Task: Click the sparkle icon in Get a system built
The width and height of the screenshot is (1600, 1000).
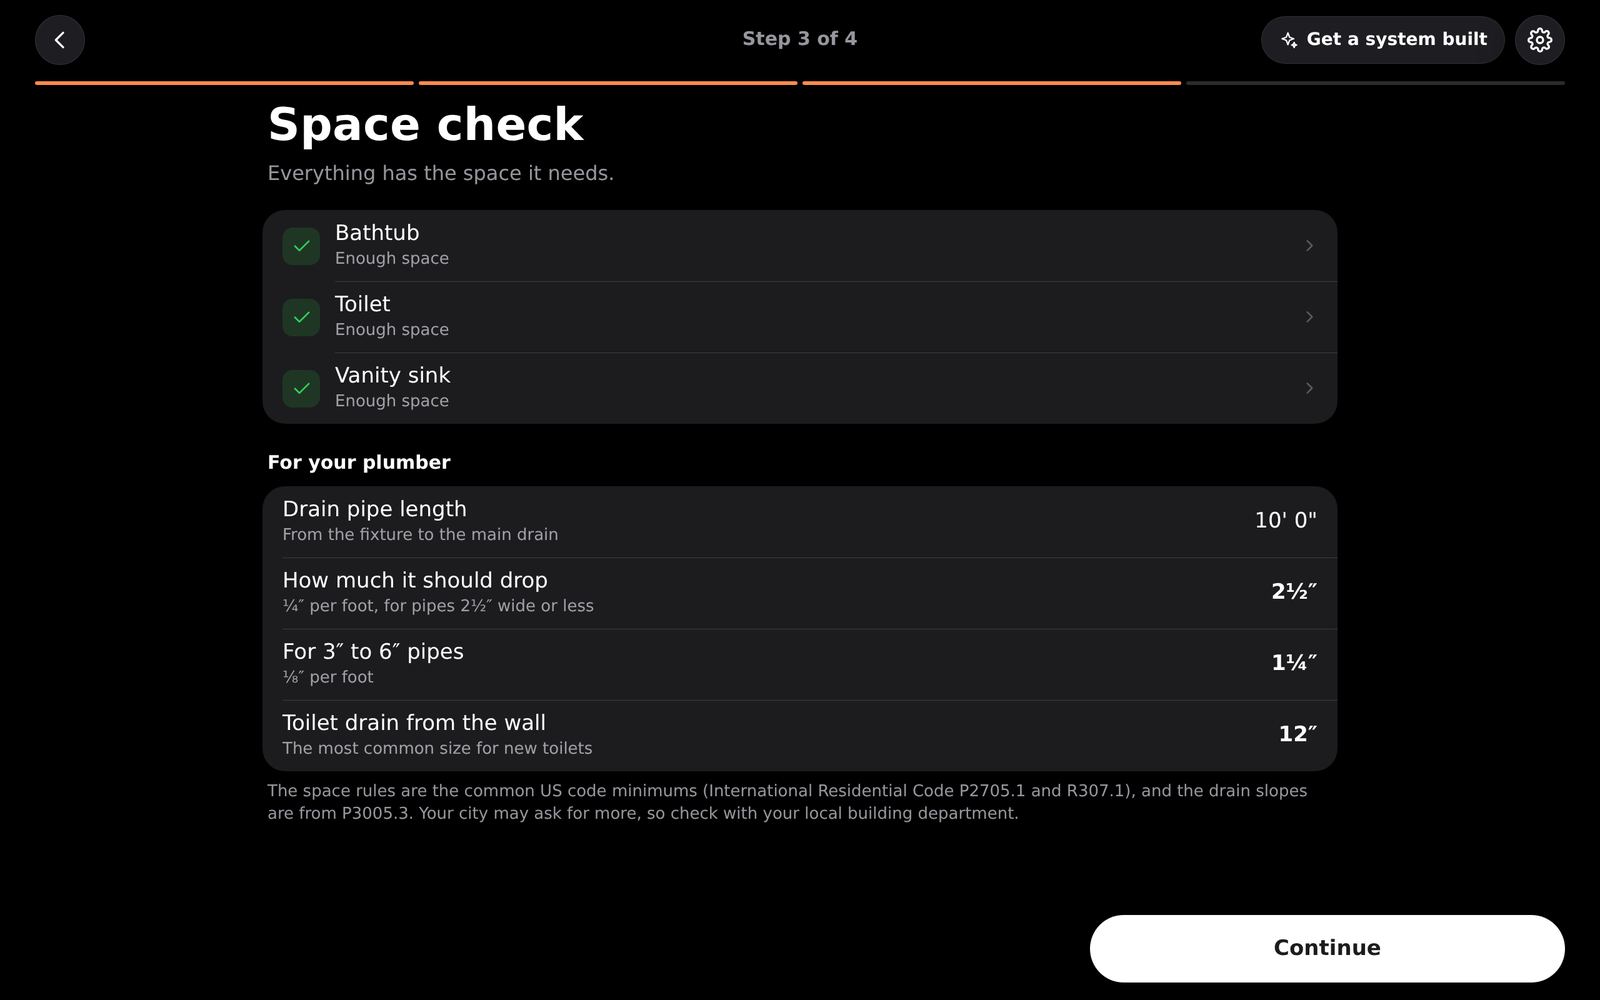Action: (x=1289, y=40)
